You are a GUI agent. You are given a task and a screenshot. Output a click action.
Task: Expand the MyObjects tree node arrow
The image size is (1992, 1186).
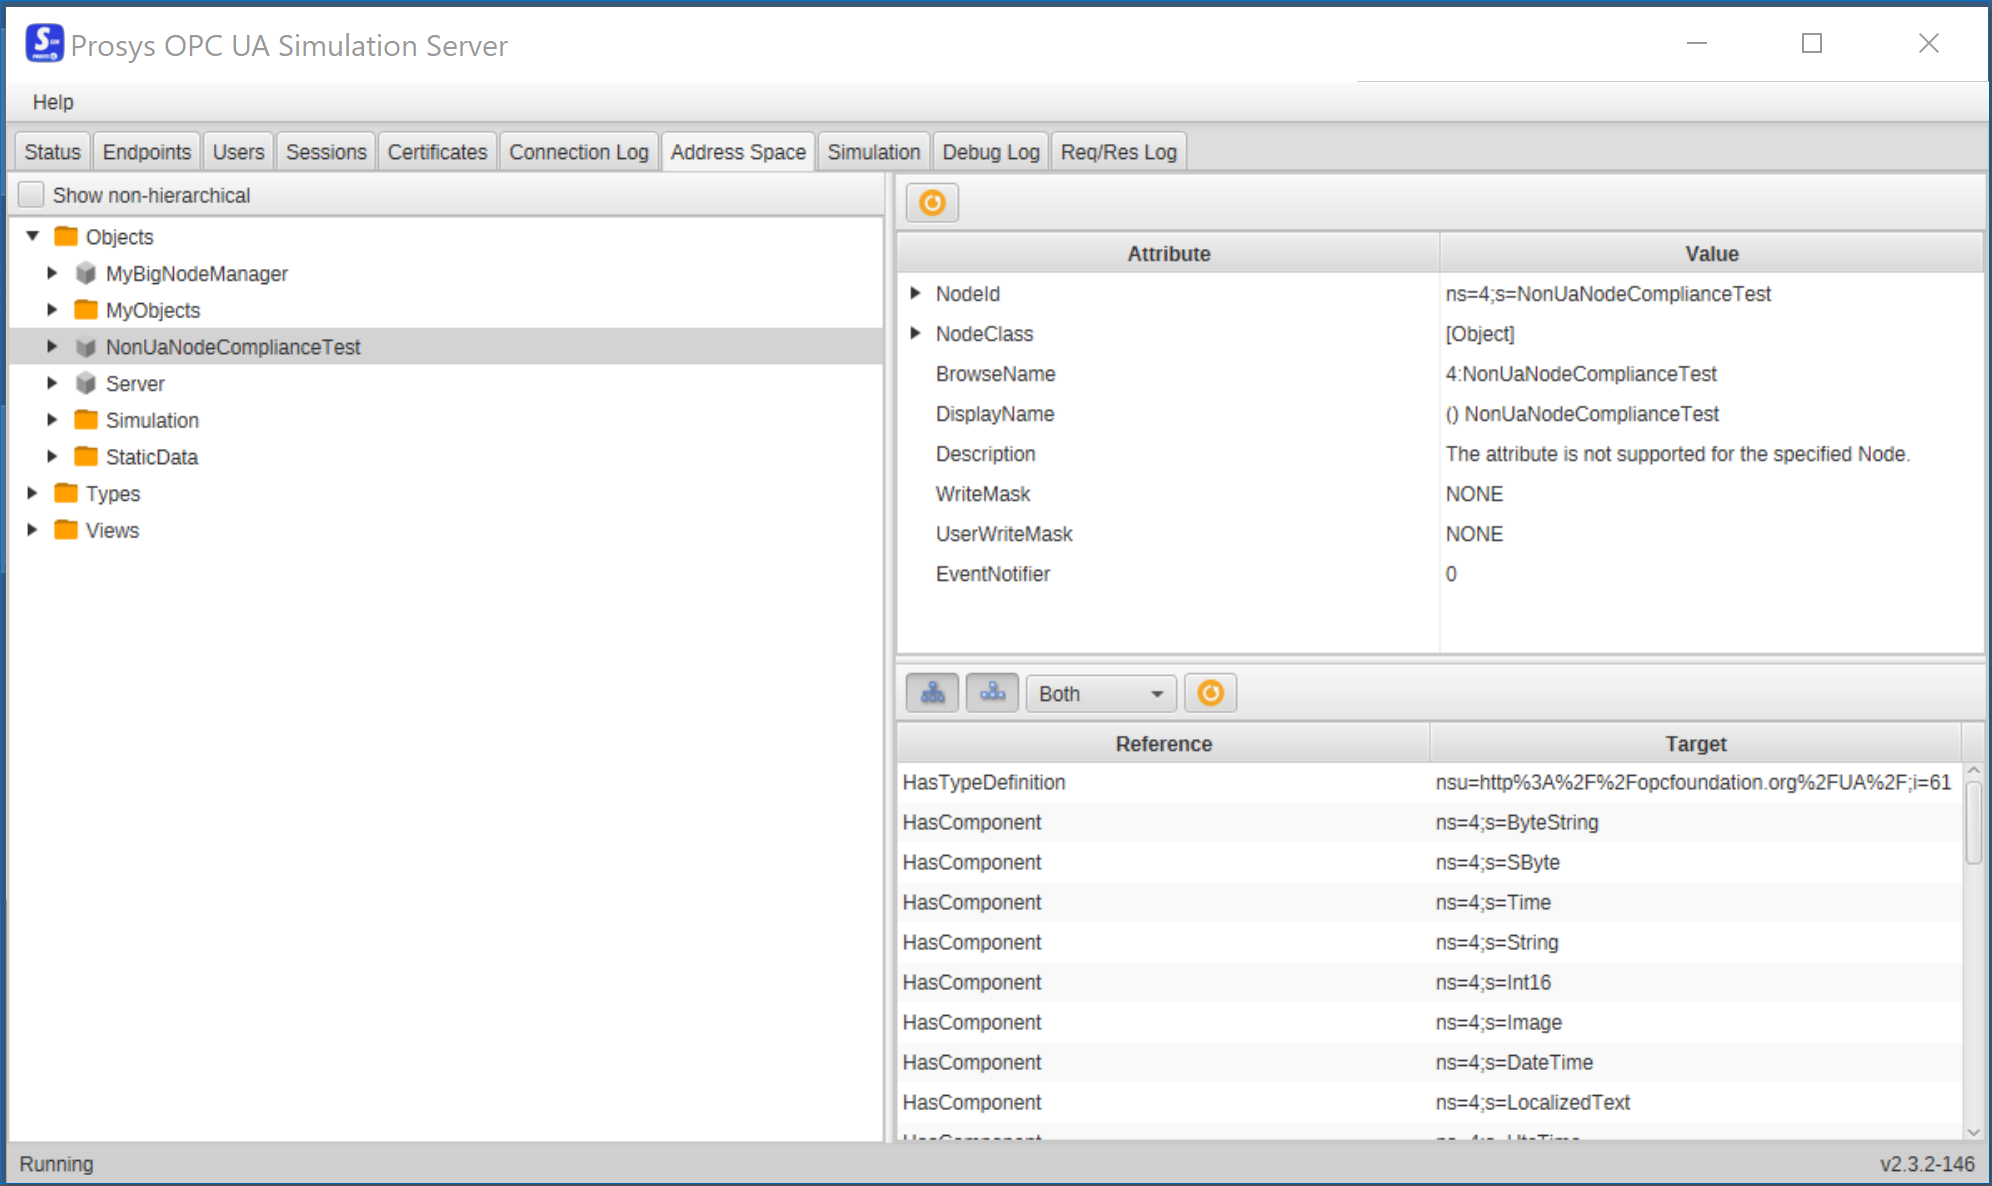pos(53,310)
